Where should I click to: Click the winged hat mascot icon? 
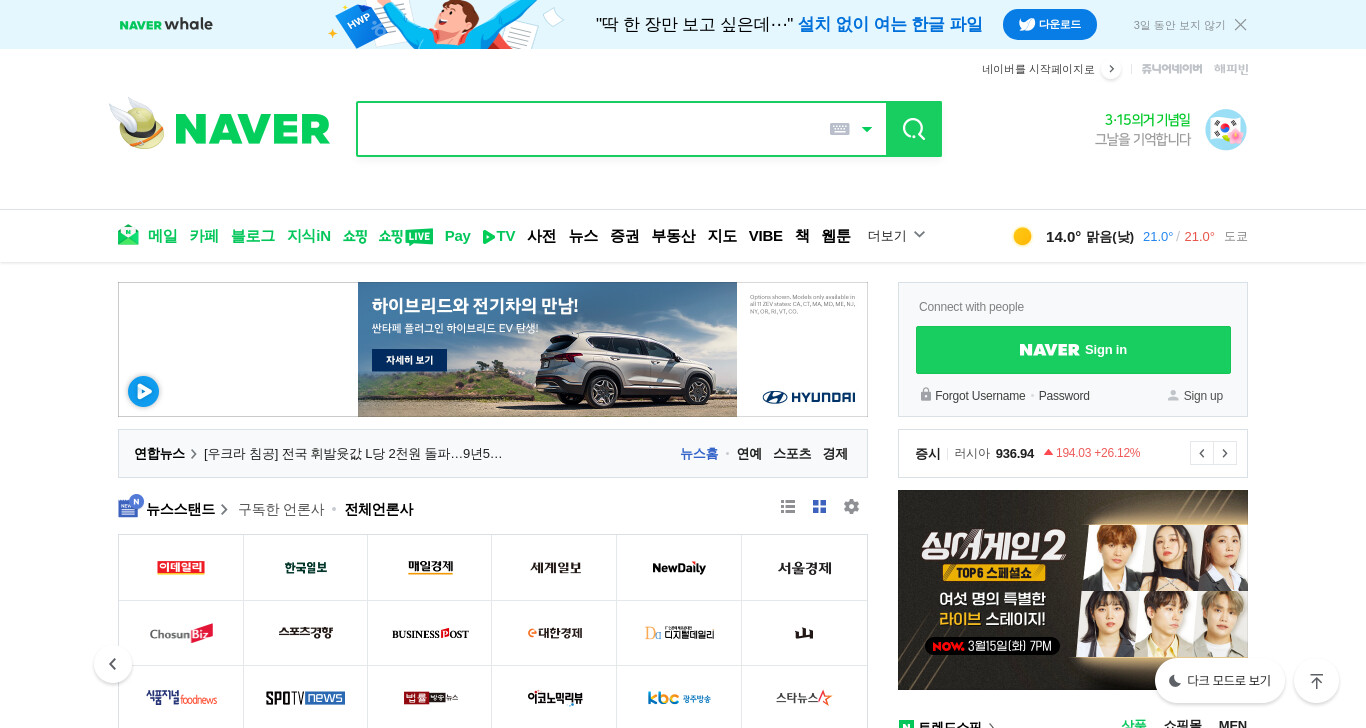pos(137,124)
